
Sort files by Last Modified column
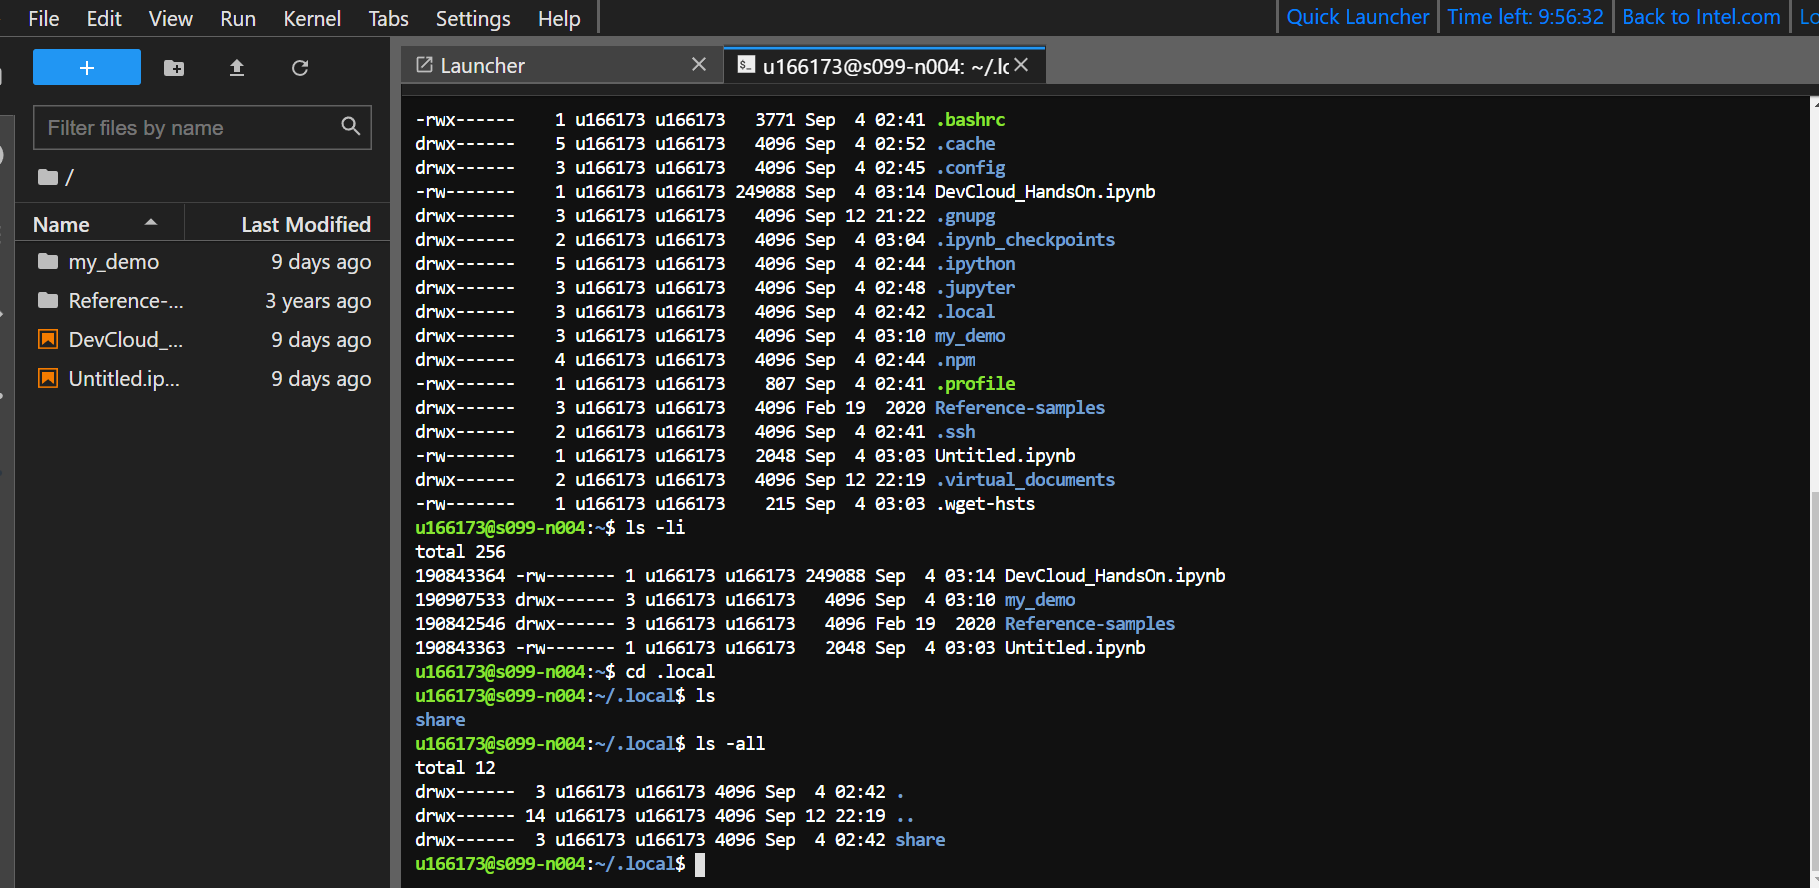287,224
